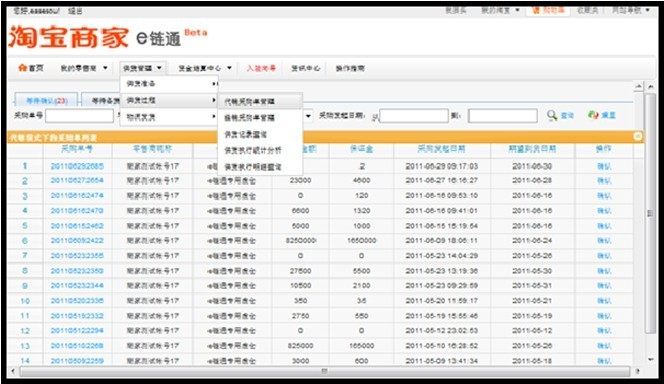Open the 资金结算中心 dropdown menu
This screenshot has height=384, width=664.
[205, 68]
